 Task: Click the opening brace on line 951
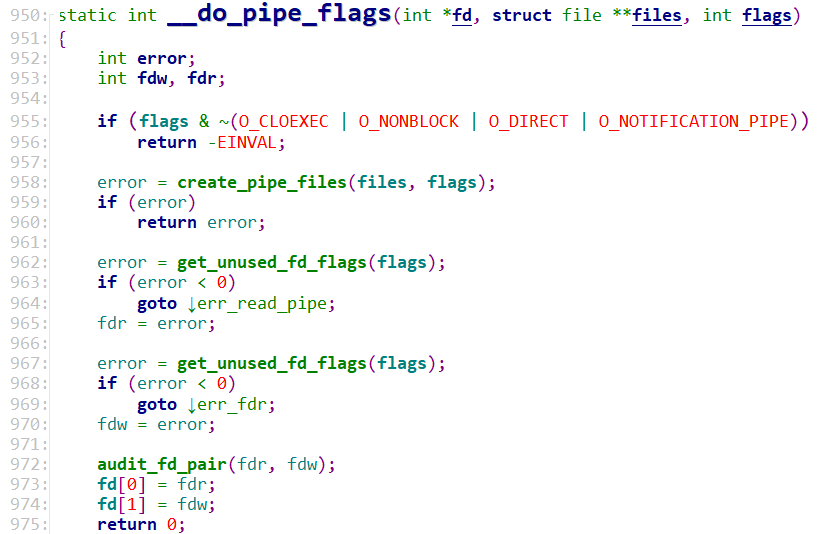point(63,38)
